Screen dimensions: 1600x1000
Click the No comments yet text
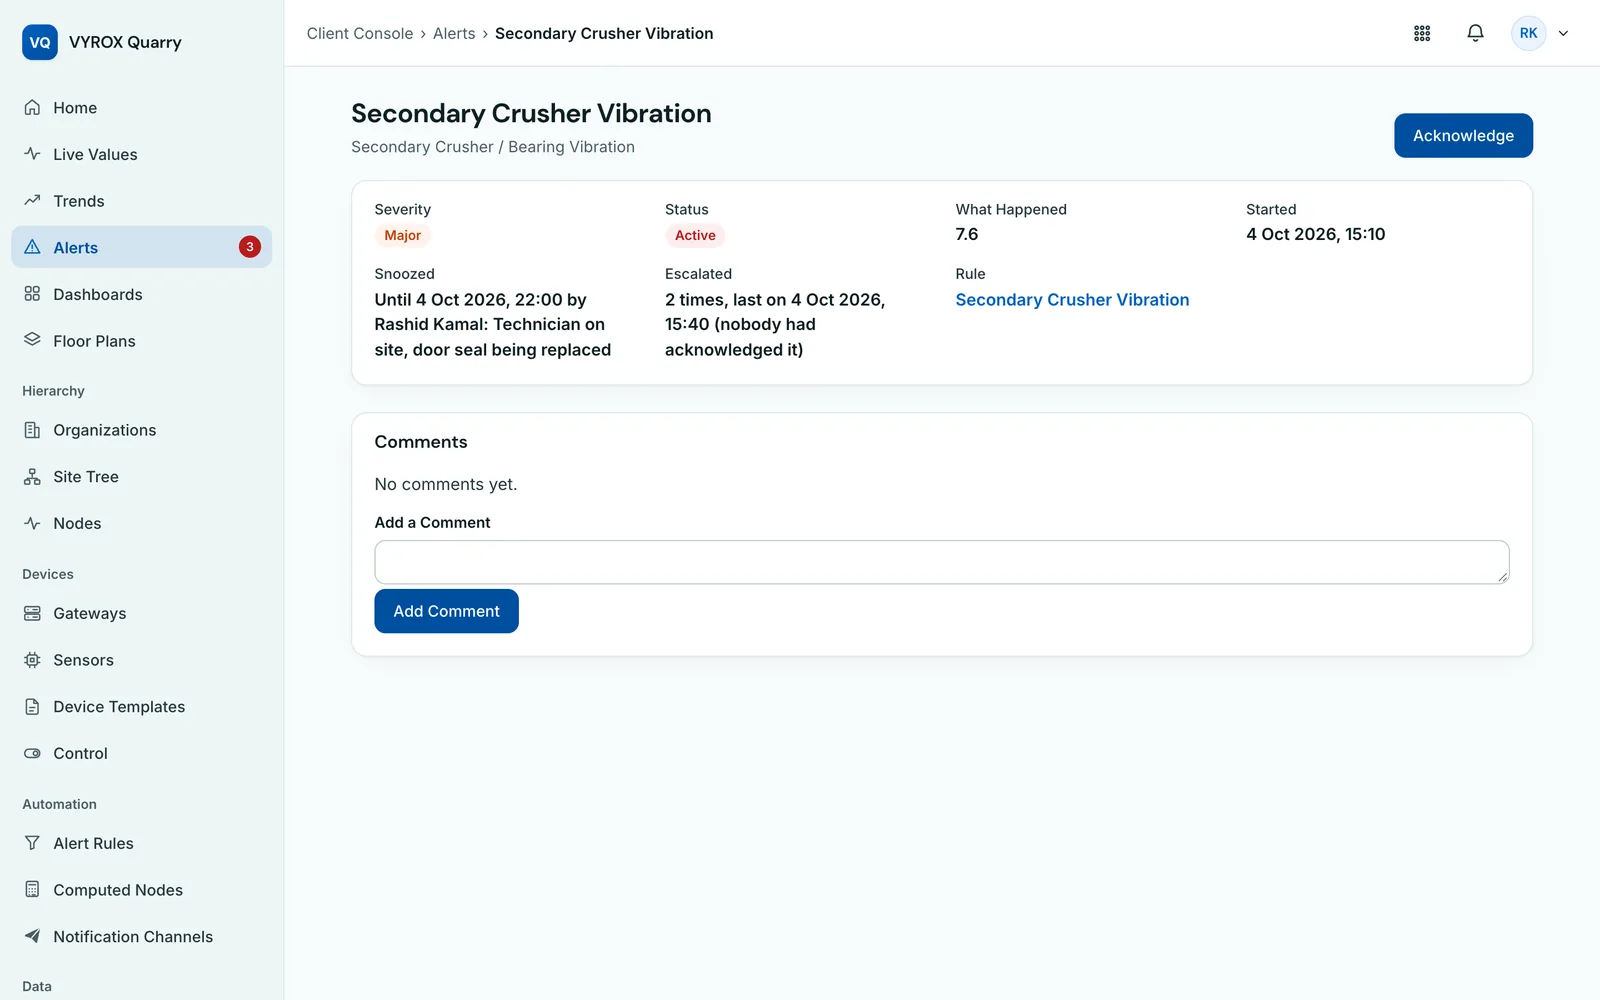[x=446, y=484]
